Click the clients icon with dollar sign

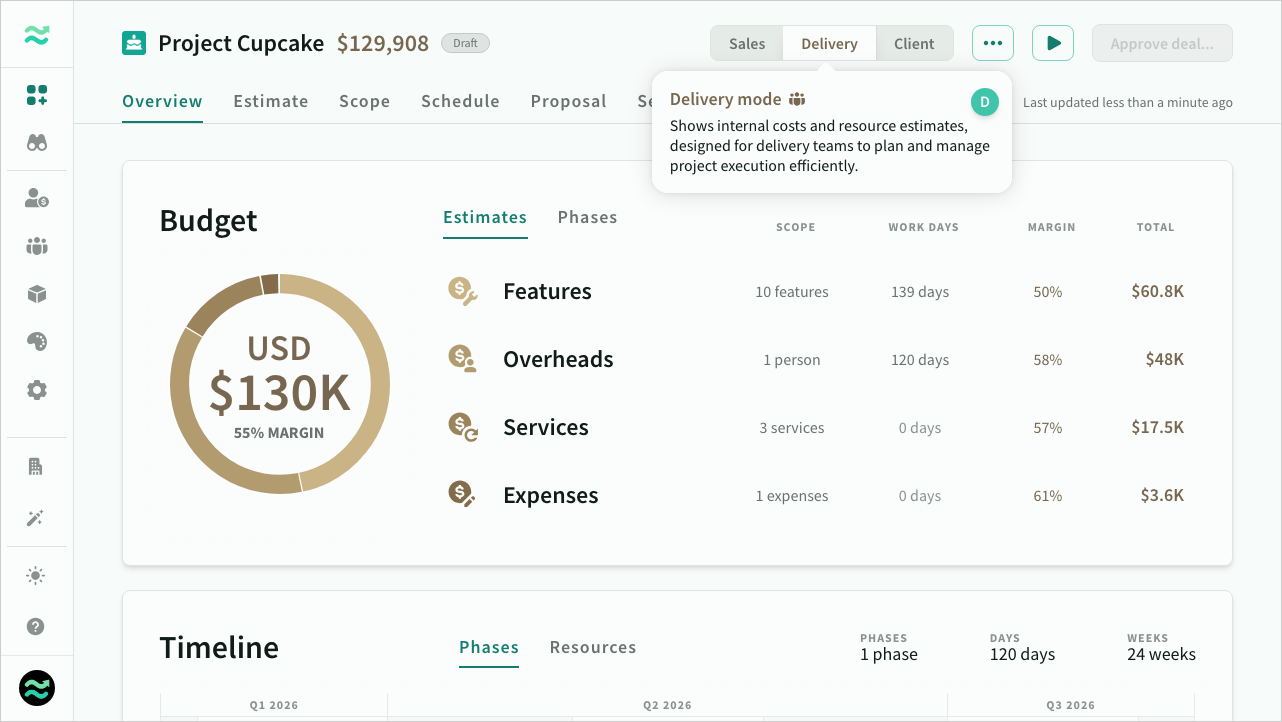coord(36,198)
